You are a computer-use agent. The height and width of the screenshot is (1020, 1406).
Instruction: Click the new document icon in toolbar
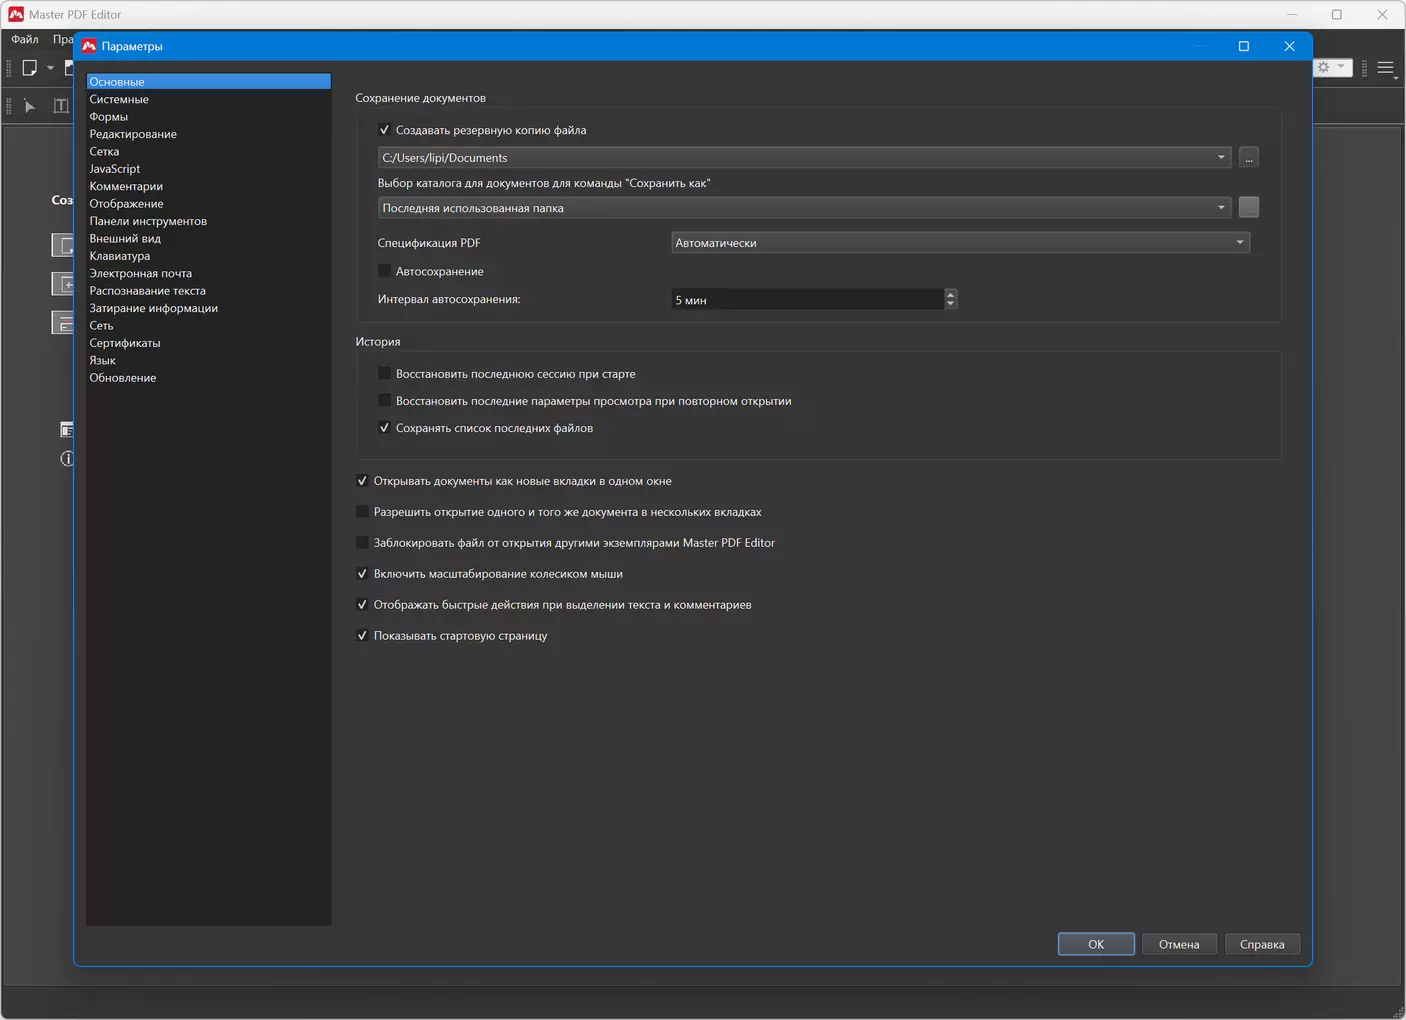coord(29,68)
